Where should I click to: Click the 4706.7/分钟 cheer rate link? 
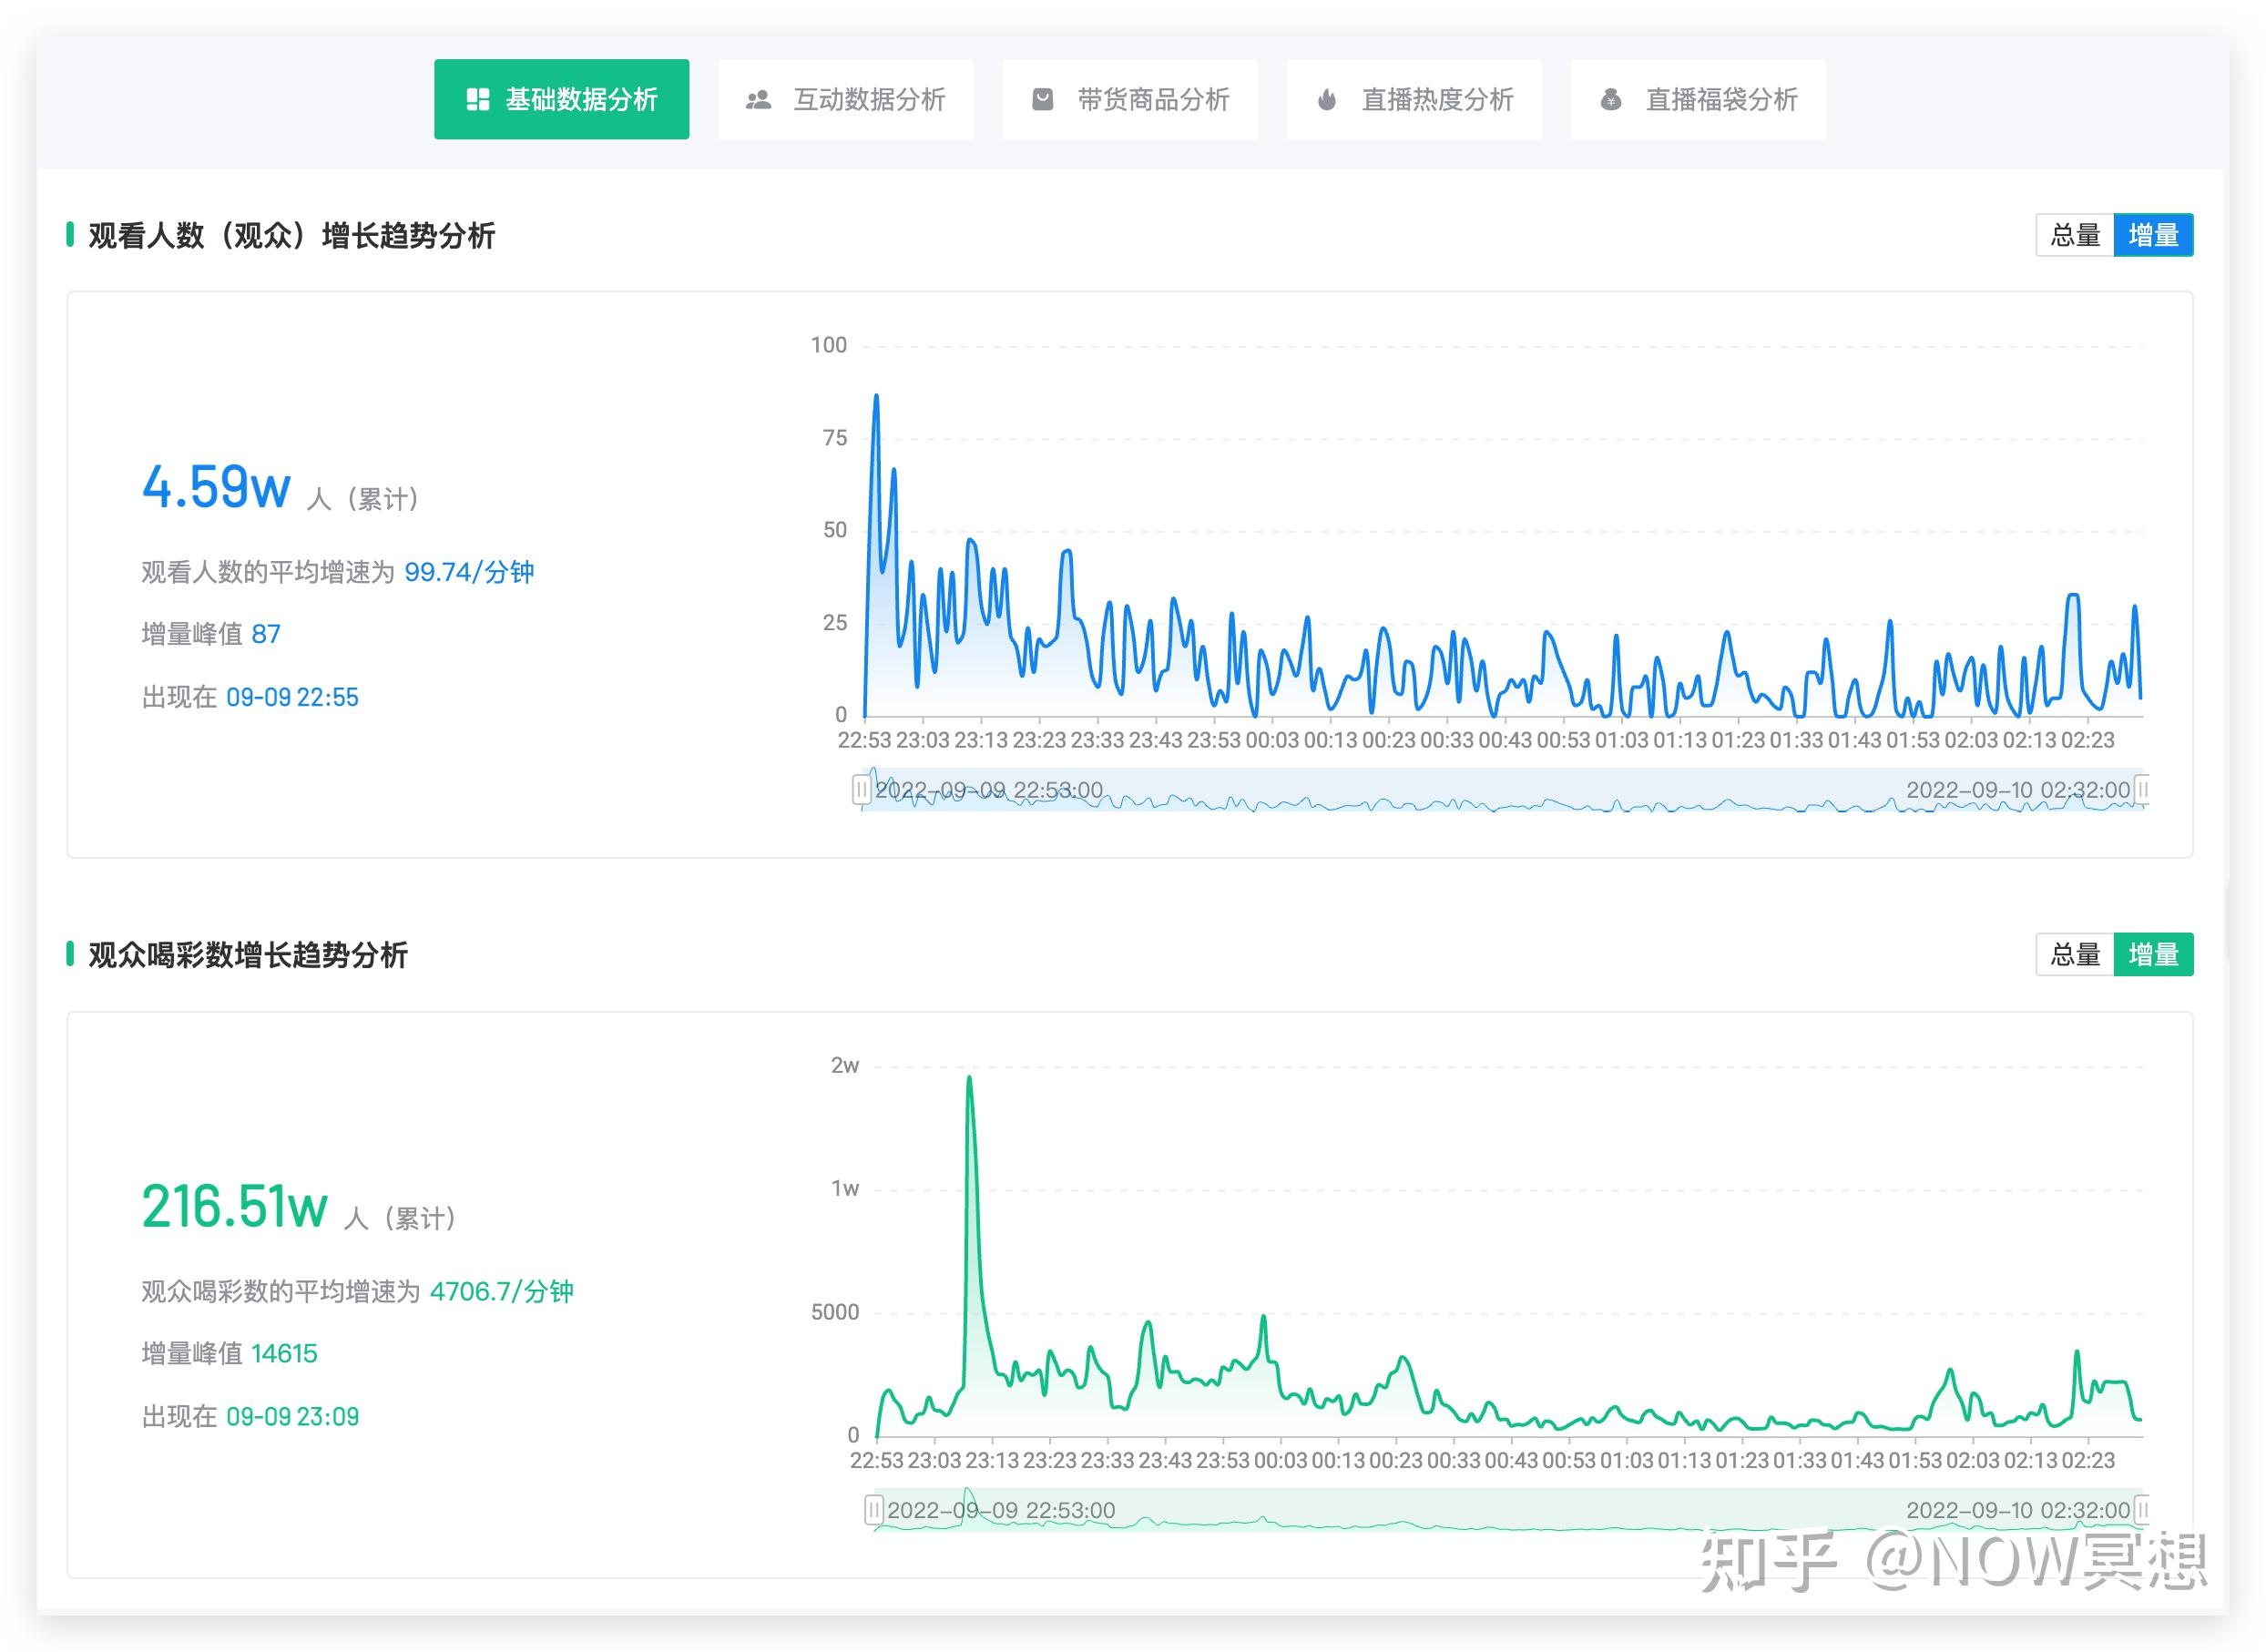499,1291
